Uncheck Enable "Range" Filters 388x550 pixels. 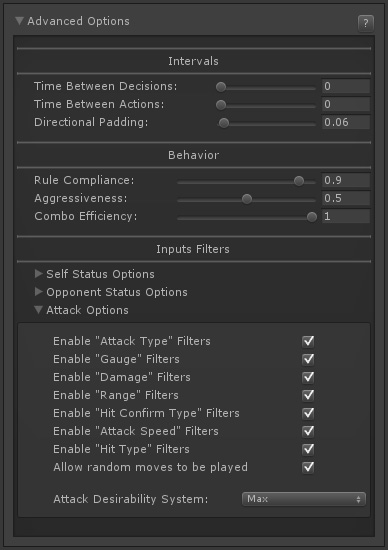308,395
